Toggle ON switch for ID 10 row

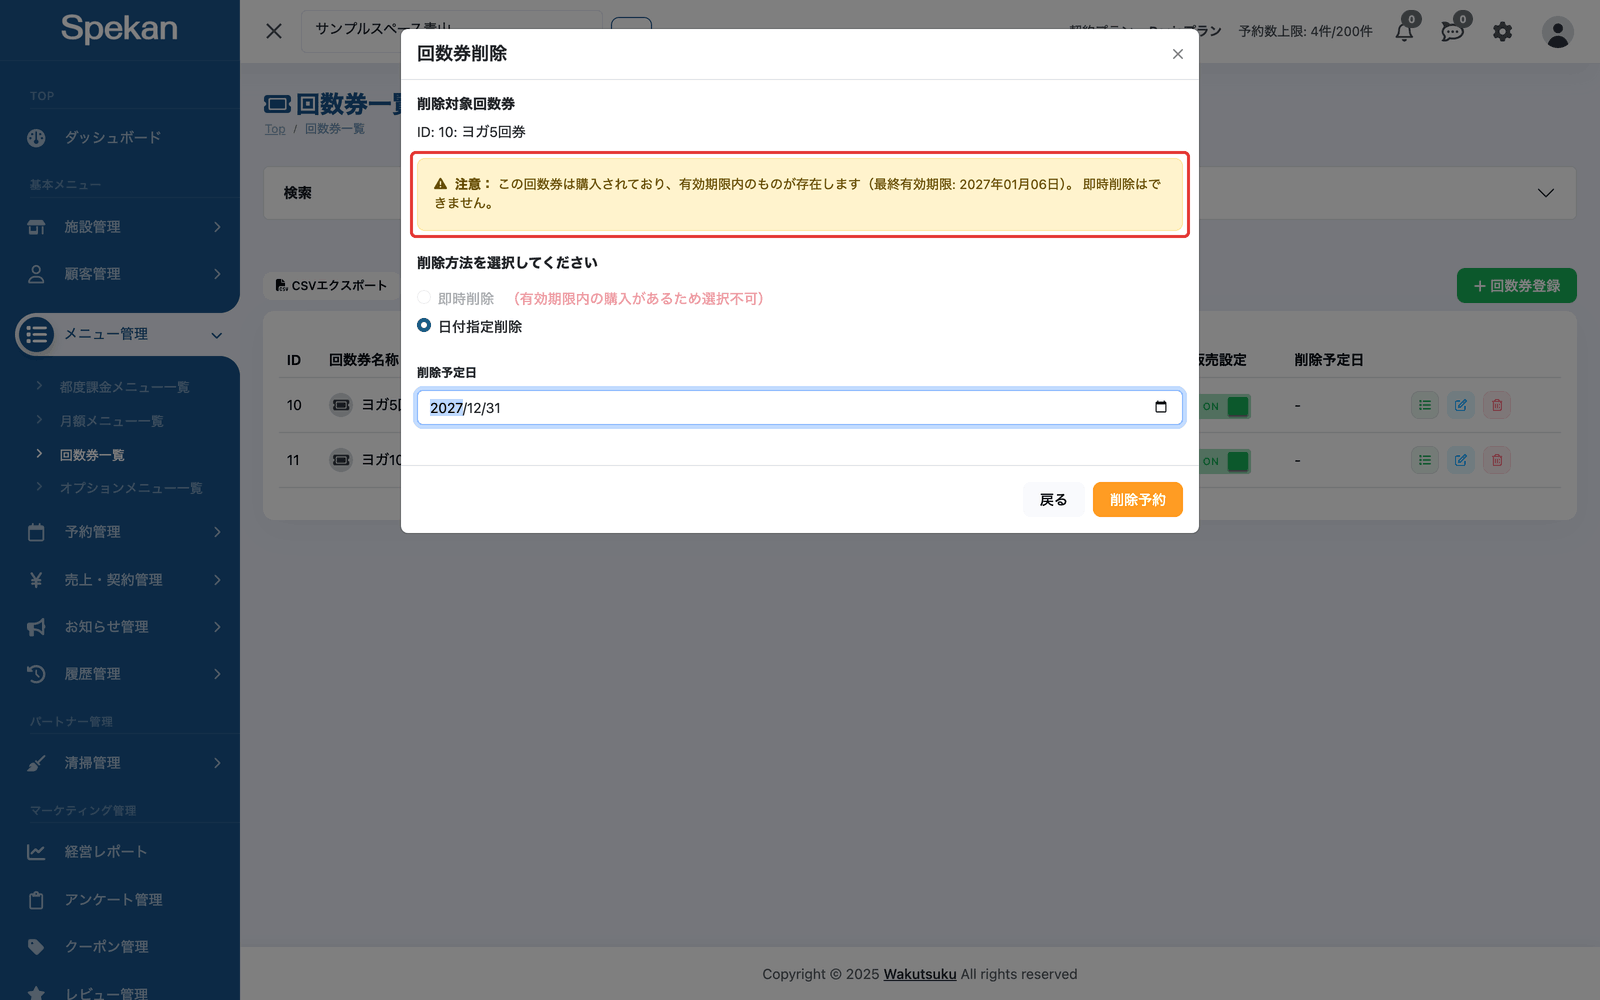[x=1225, y=406]
